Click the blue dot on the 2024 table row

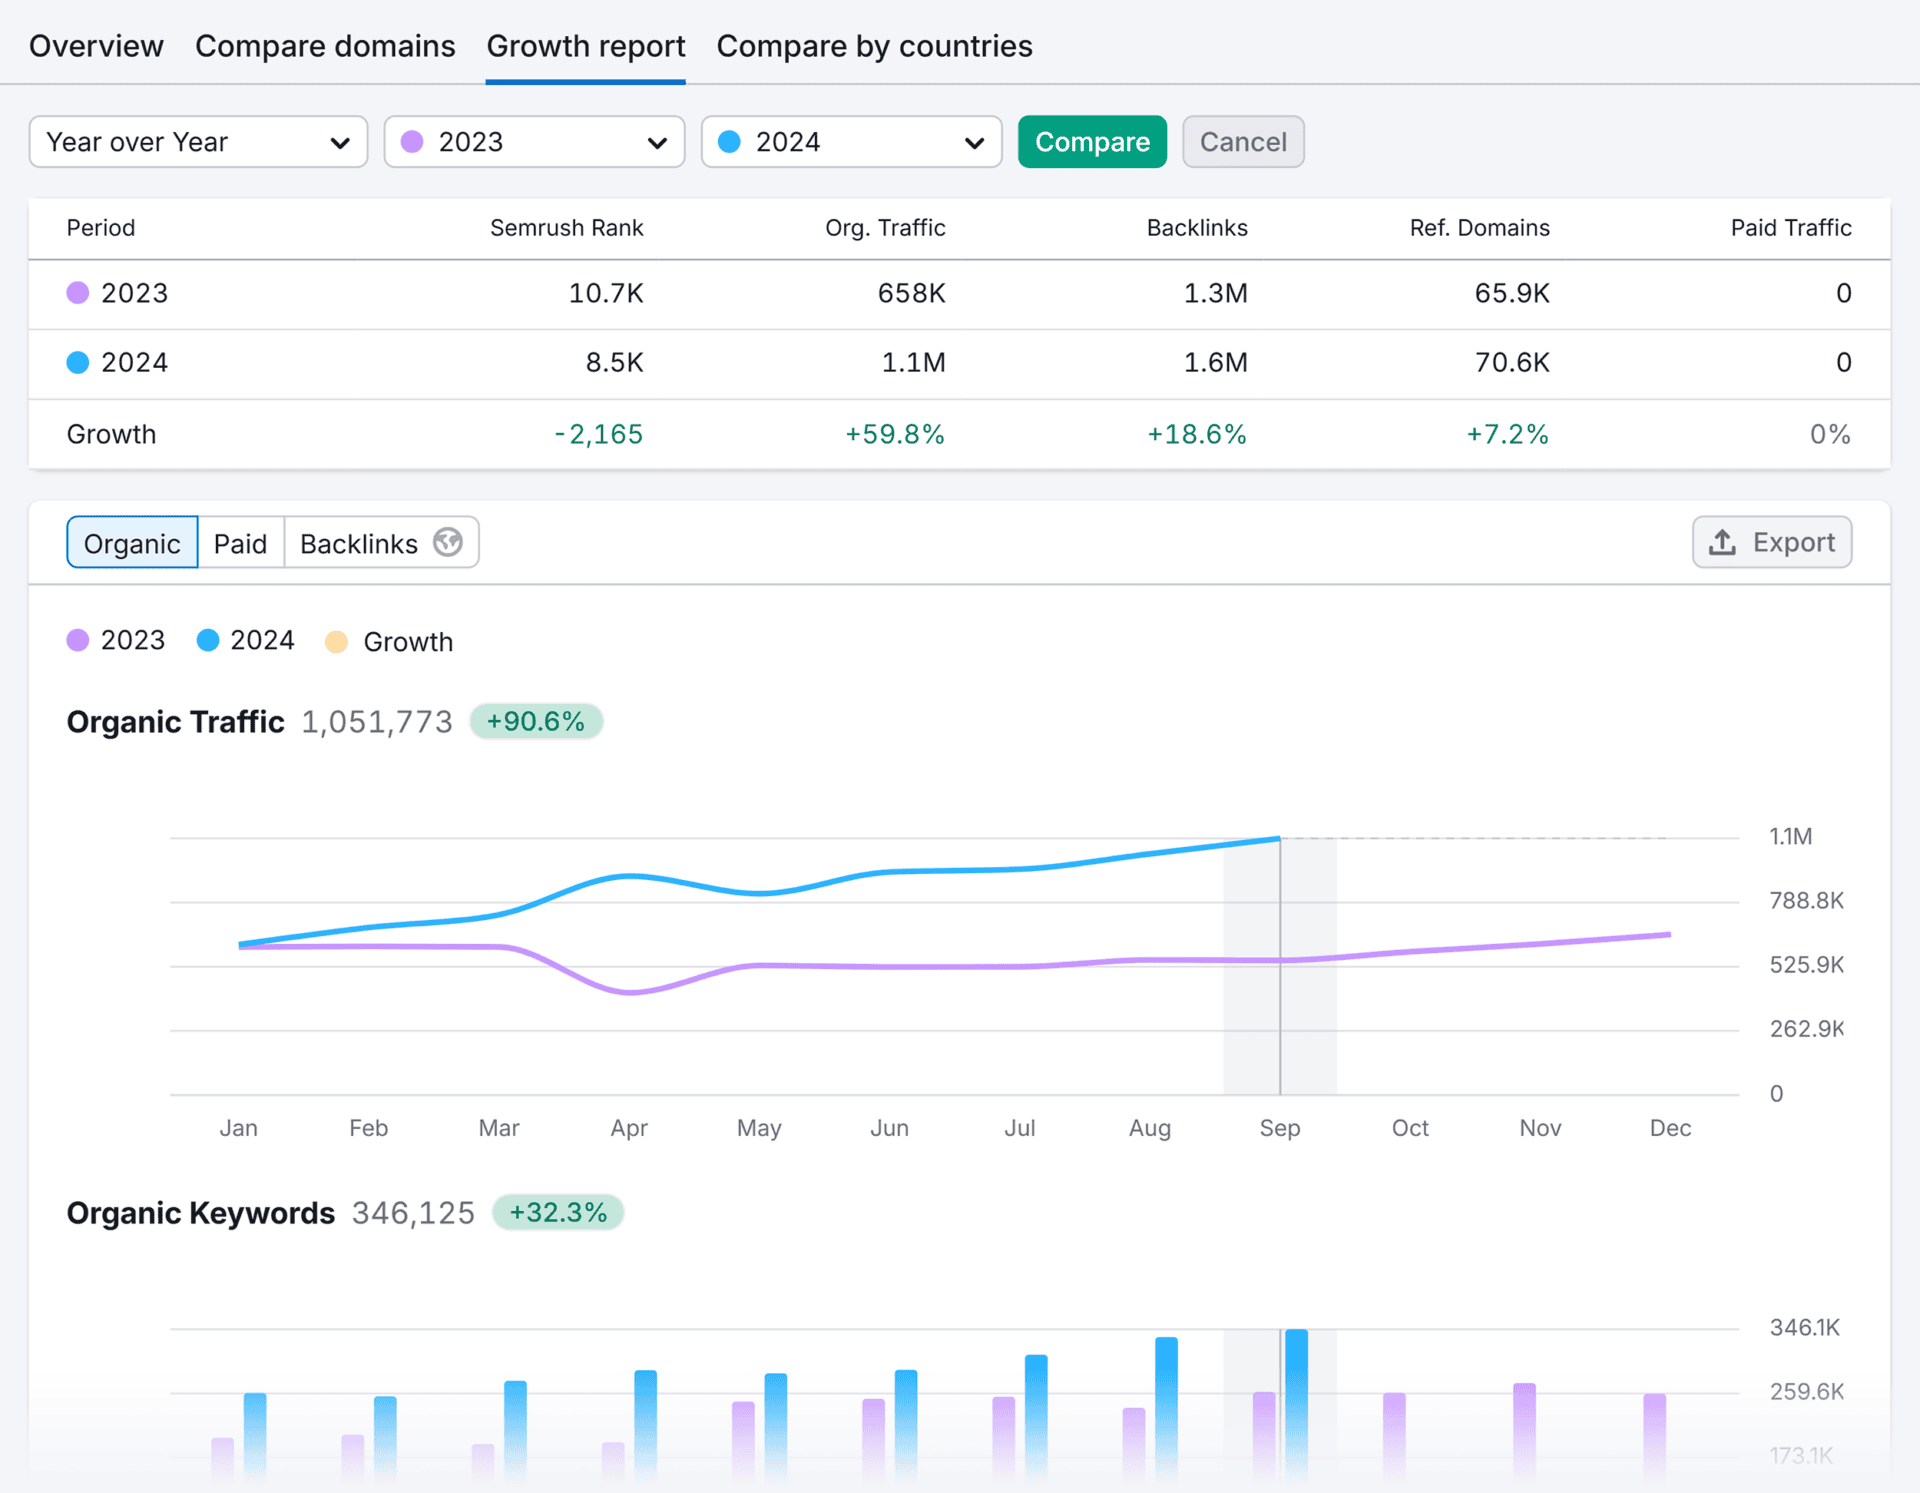coord(77,362)
